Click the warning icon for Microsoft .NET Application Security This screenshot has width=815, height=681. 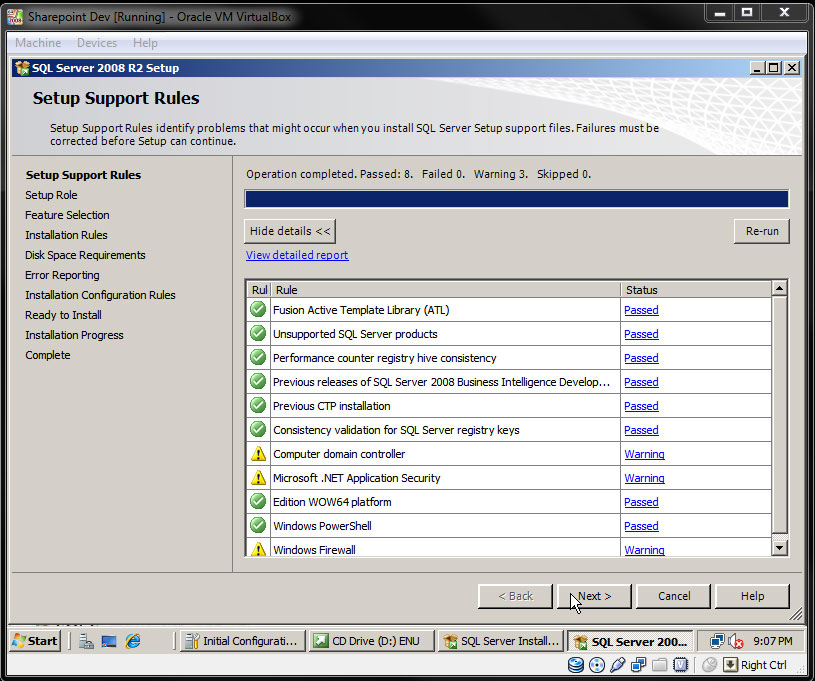tap(258, 478)
